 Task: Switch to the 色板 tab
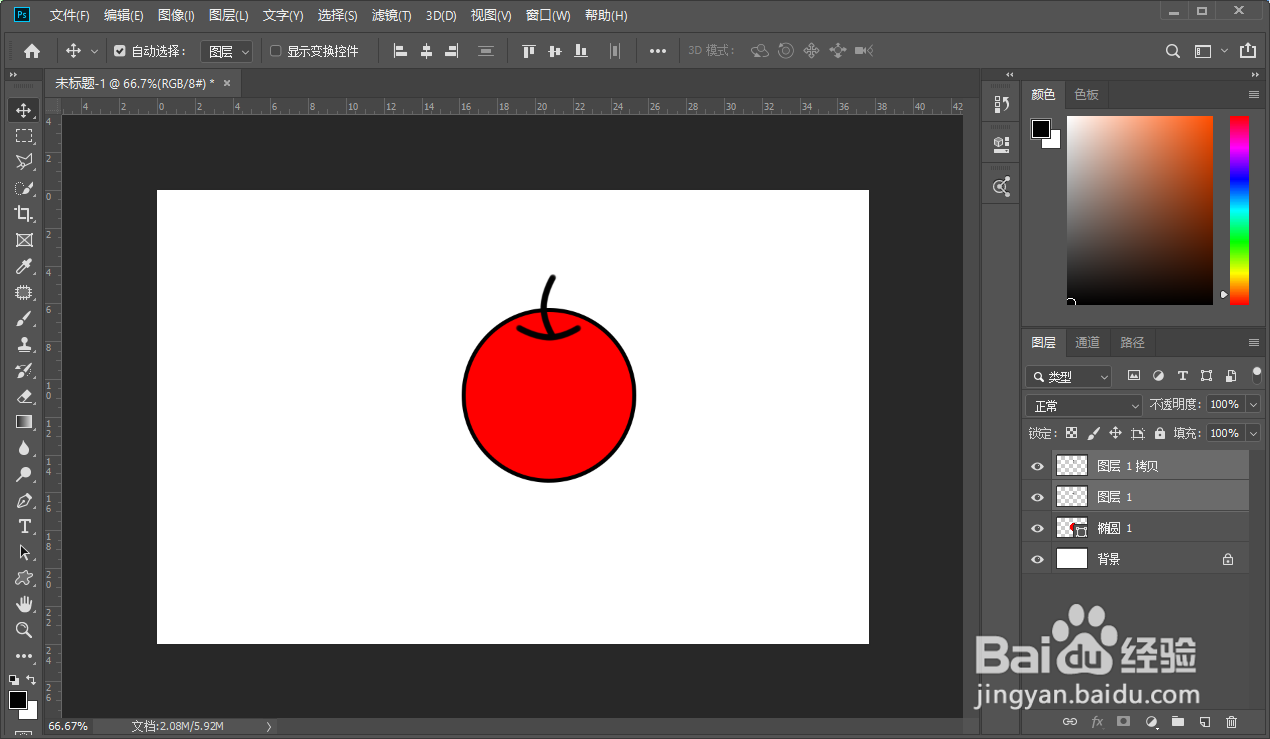click(x=1086, y=94)
